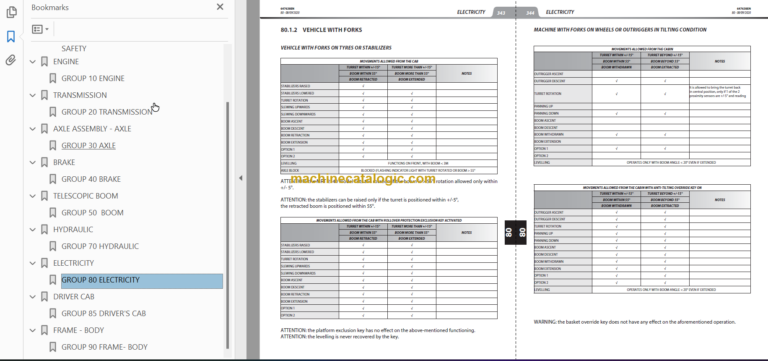Open the GROUP 30 AXLE bookmark
This screenshot has width=768, height=361.
coord(89,145)
